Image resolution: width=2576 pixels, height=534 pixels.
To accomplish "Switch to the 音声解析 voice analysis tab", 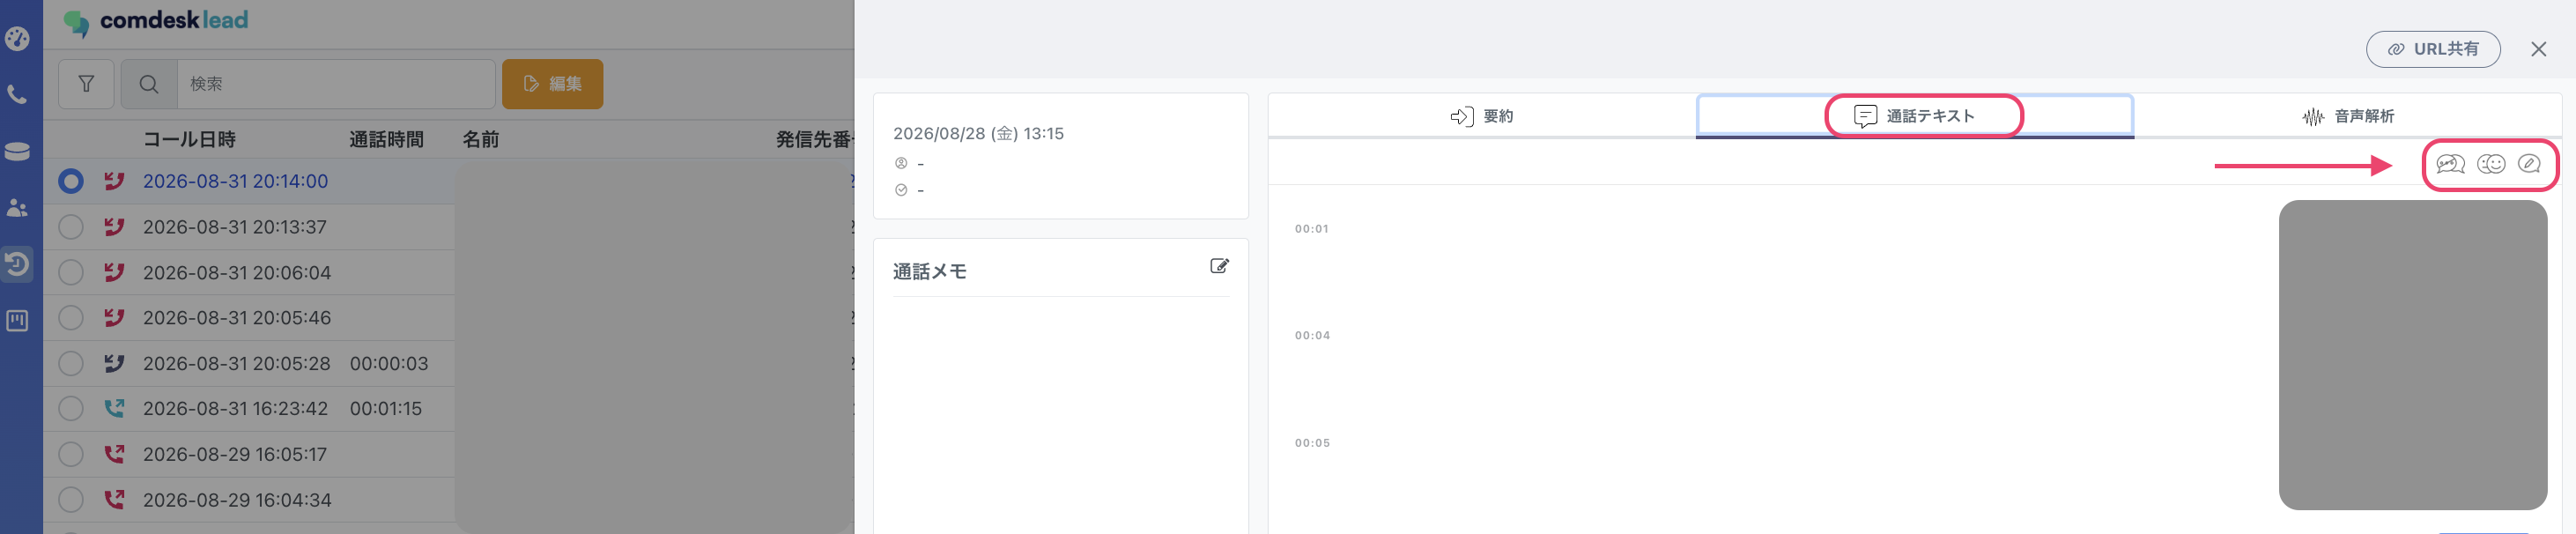I will pyautogui.click(x=2347, y=116).
